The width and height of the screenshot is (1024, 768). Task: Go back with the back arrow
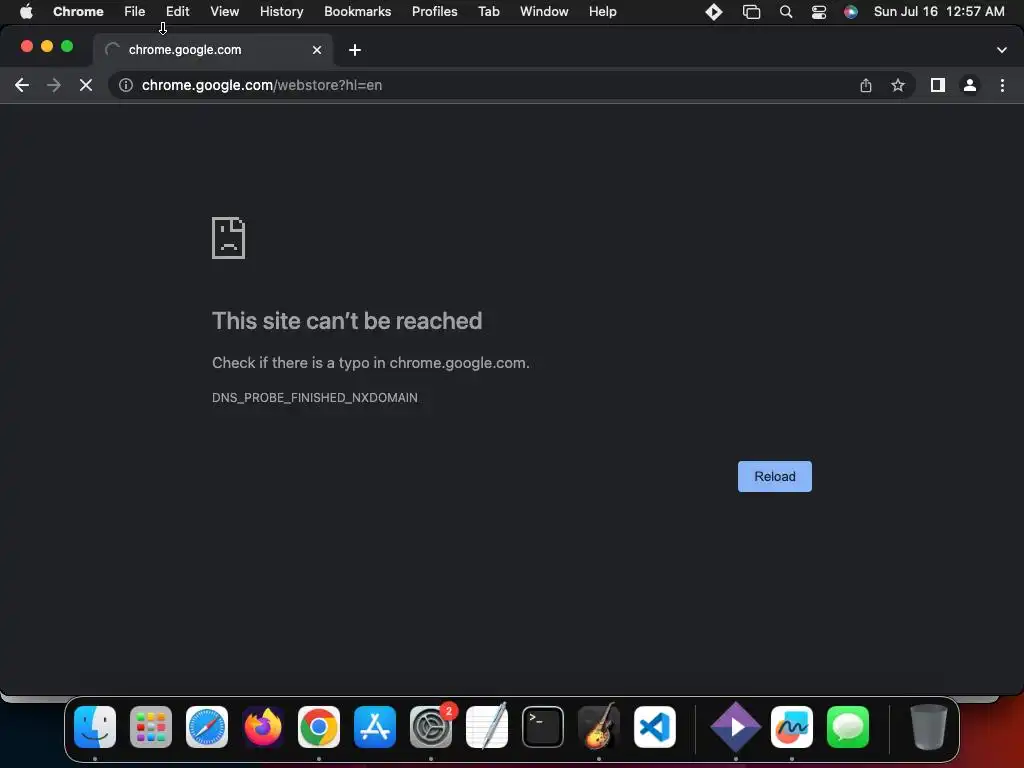tap(22, 85)
